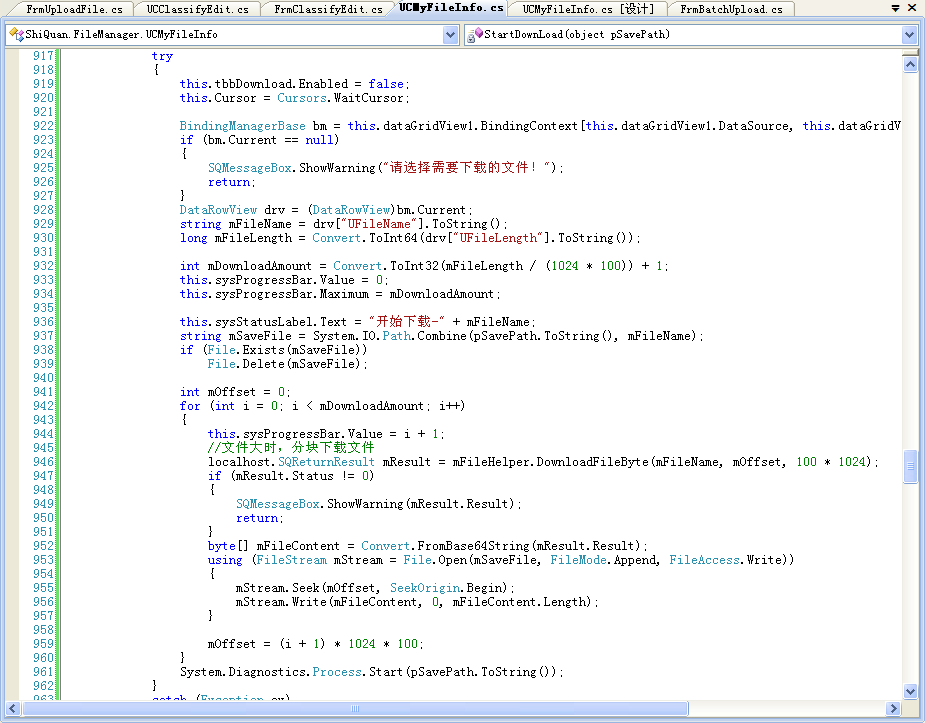Click 'Process.Start' on line 961
The image size is (925, 723).
click(x=356, y=672)
